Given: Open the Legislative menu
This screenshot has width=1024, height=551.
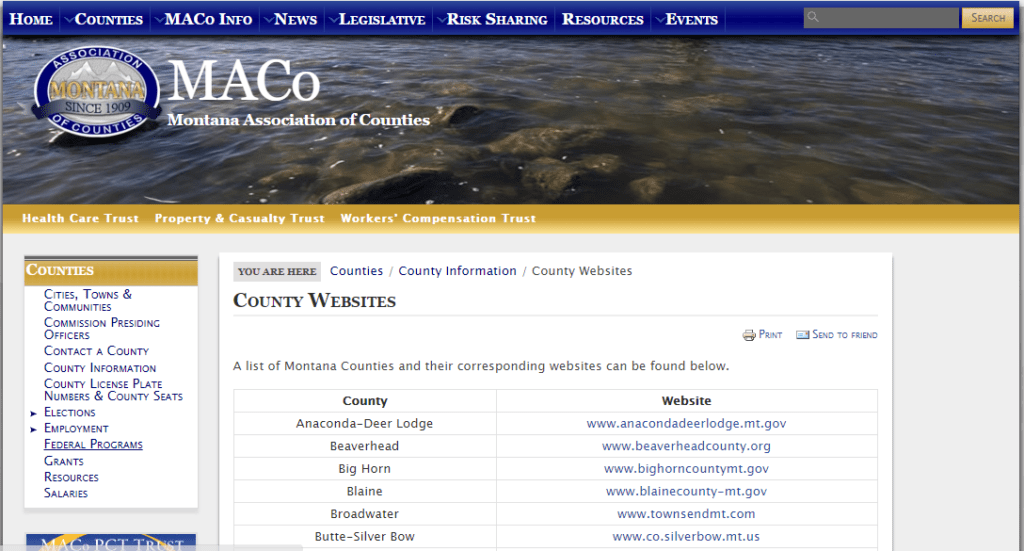Looking at the screenshot, I should pyautogui.click(x=382, y=20).
